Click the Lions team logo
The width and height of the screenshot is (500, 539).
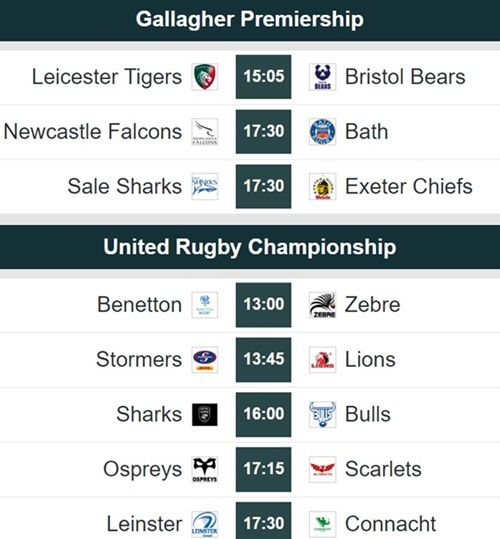[x=322, y=360]
